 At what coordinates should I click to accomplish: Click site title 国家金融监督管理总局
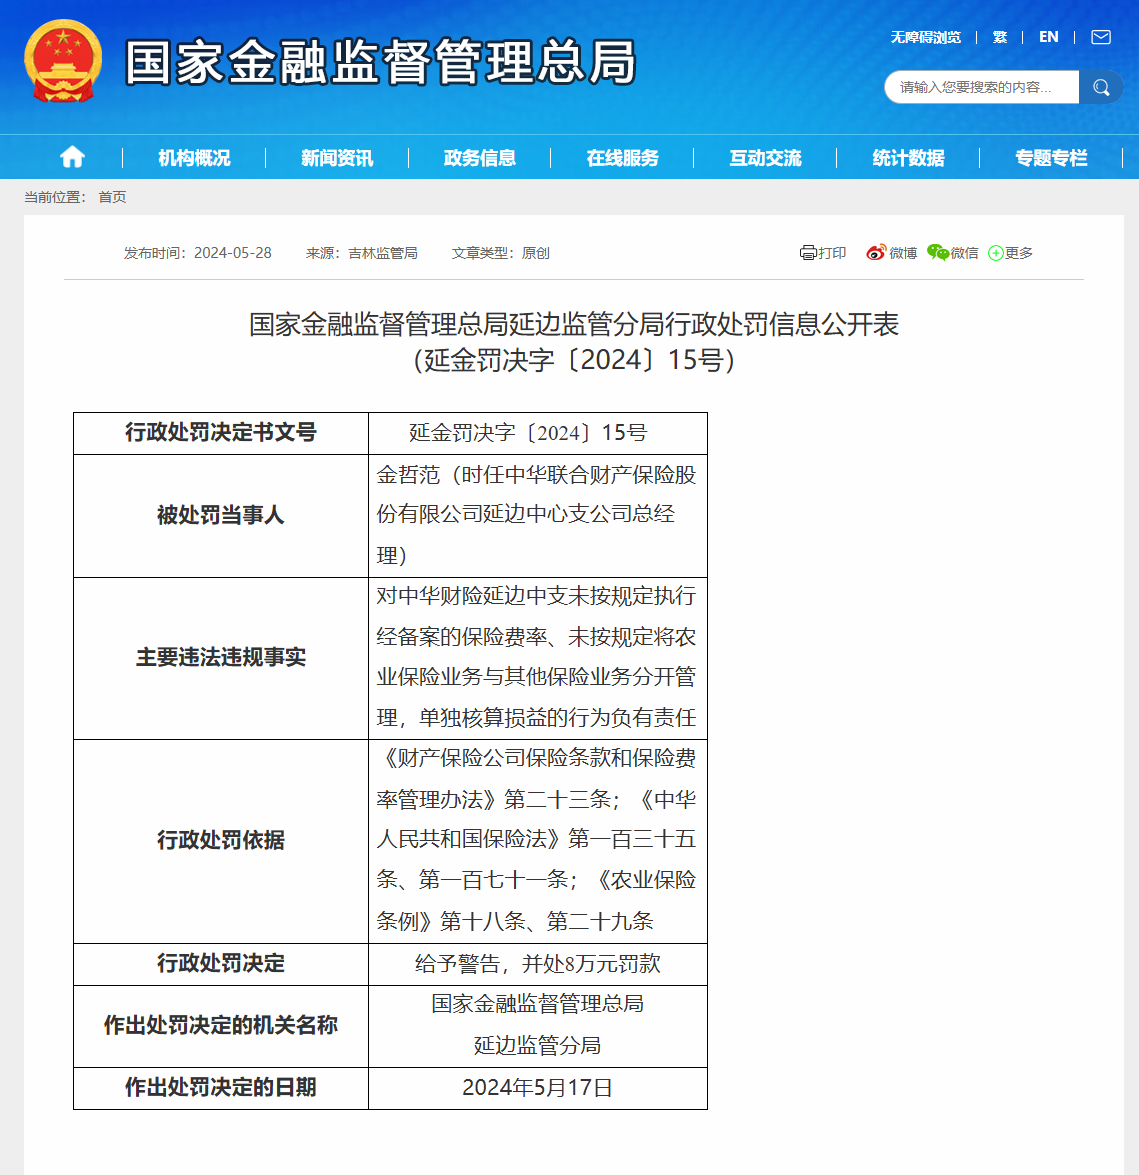pos(381,62)
